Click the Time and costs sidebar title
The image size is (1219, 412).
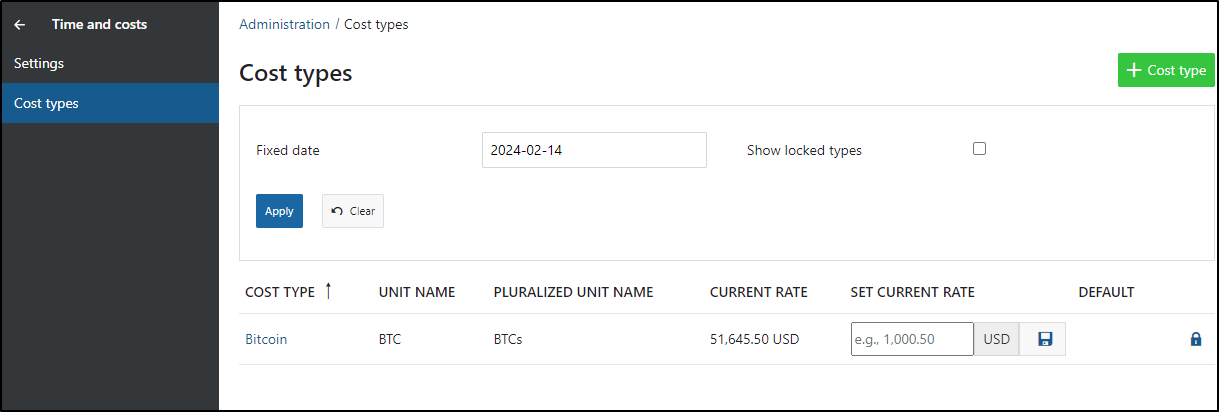[99, 24]
